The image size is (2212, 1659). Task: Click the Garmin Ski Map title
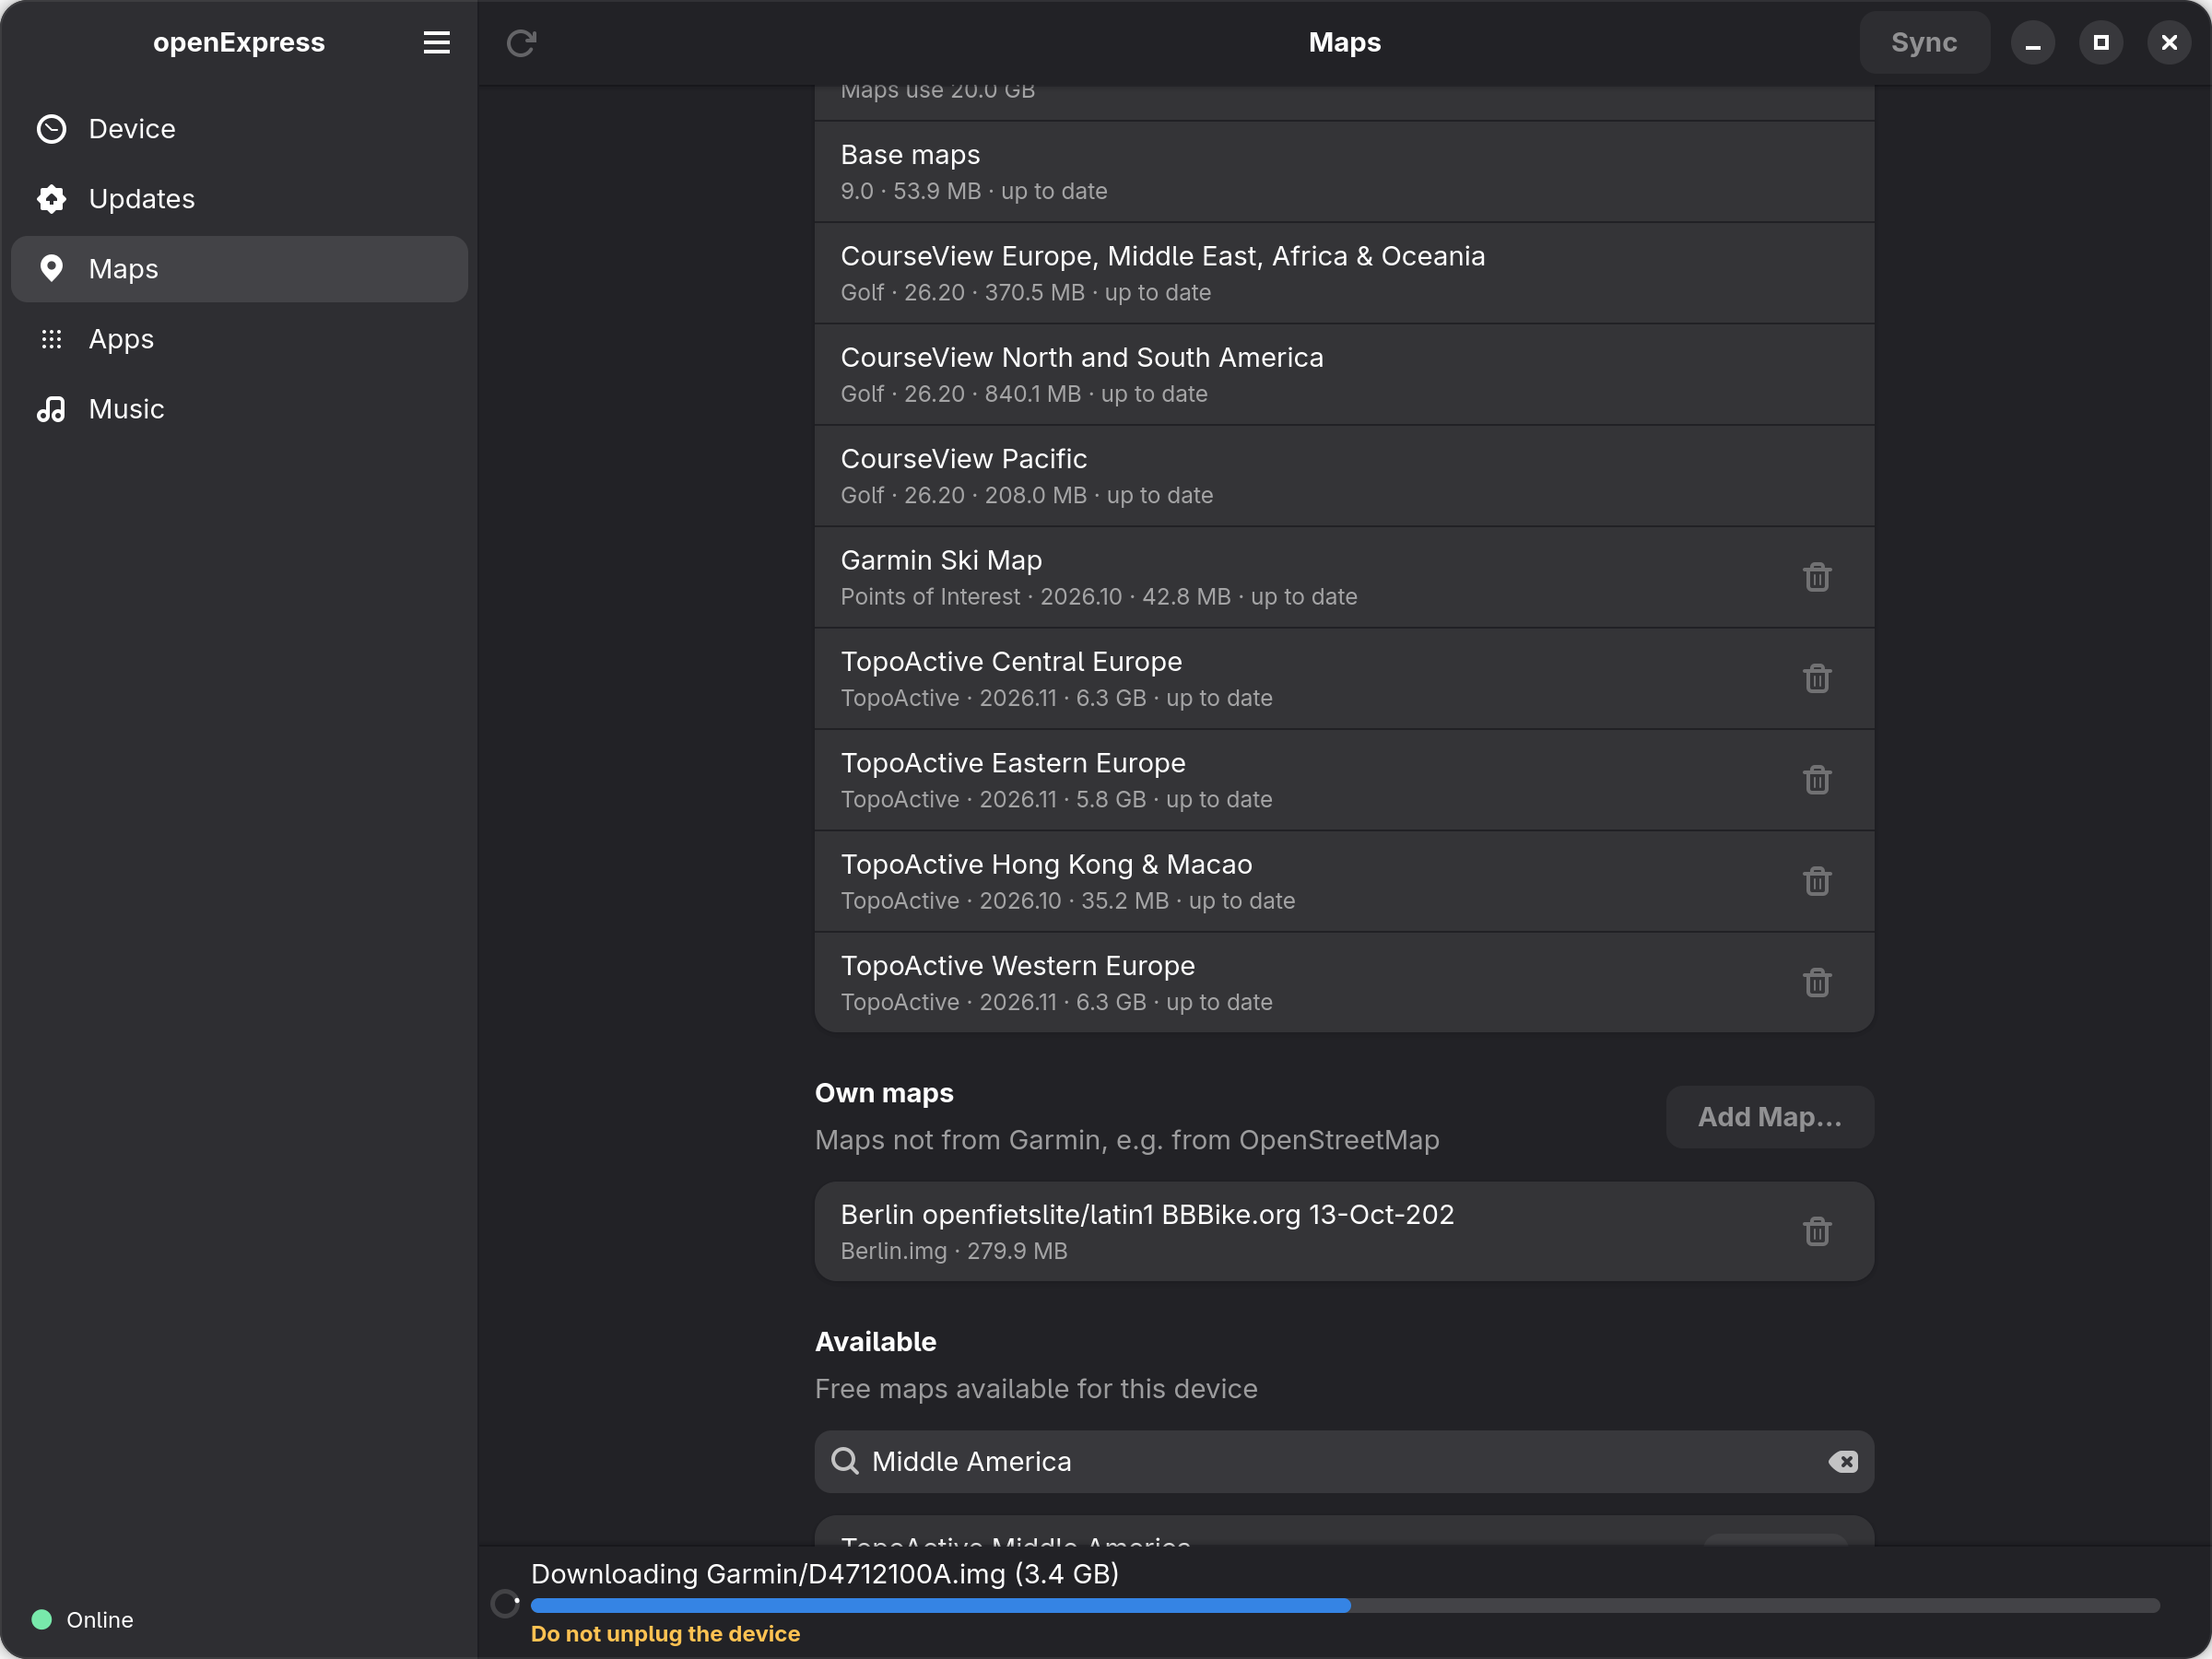[x=941, y=560]
